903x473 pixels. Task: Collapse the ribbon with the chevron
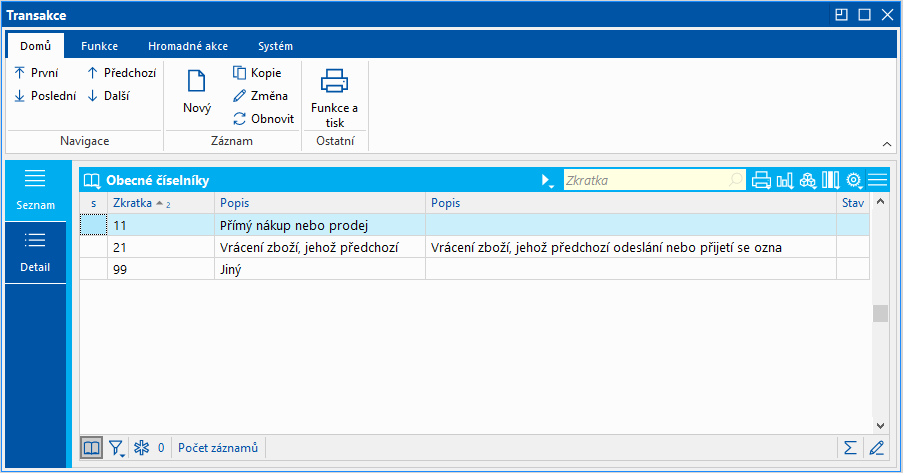tap(887, 144)
